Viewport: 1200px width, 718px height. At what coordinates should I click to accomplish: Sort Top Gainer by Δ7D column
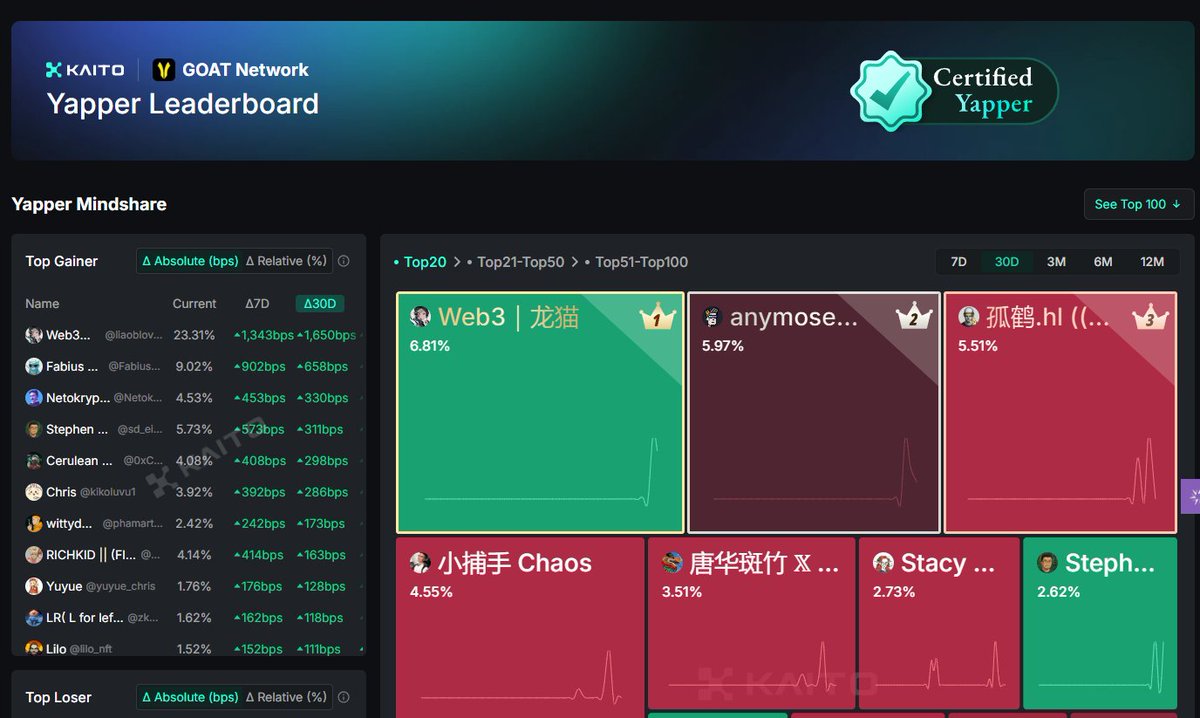pyautogui.click(x=257, y=304)
